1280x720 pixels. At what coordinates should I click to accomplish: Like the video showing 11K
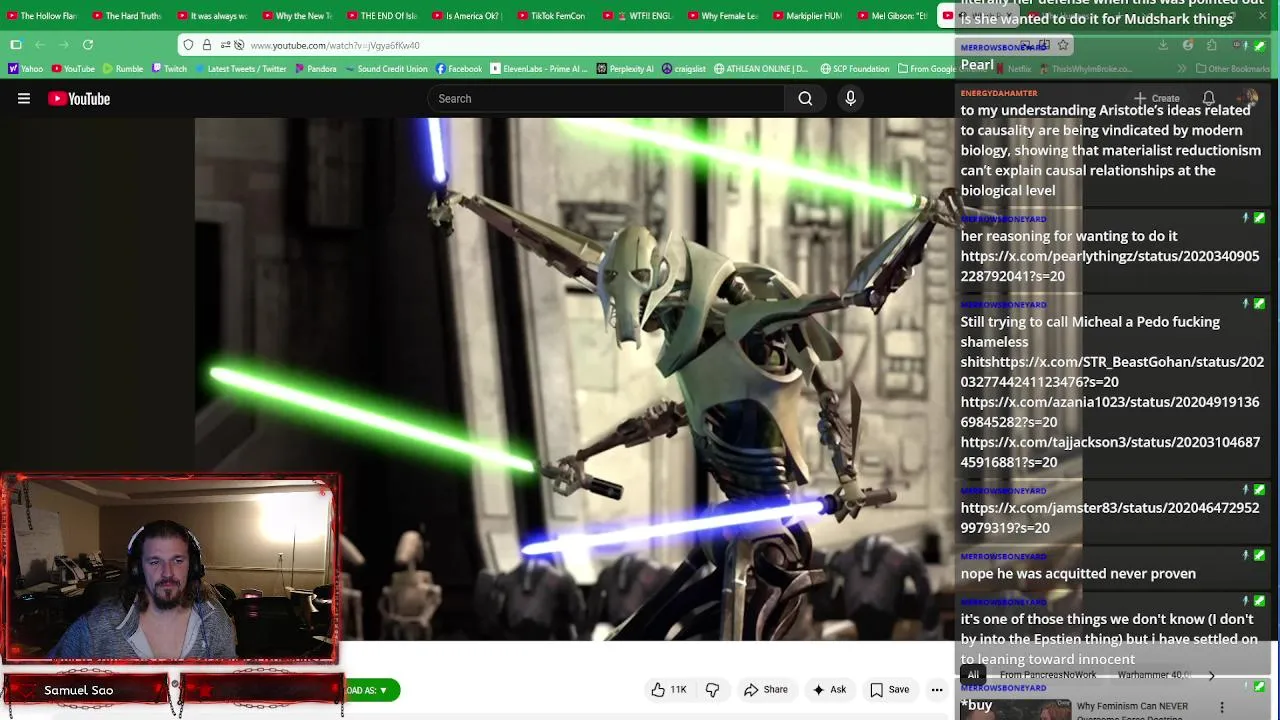pyautogui.click(x=669, y=690)
